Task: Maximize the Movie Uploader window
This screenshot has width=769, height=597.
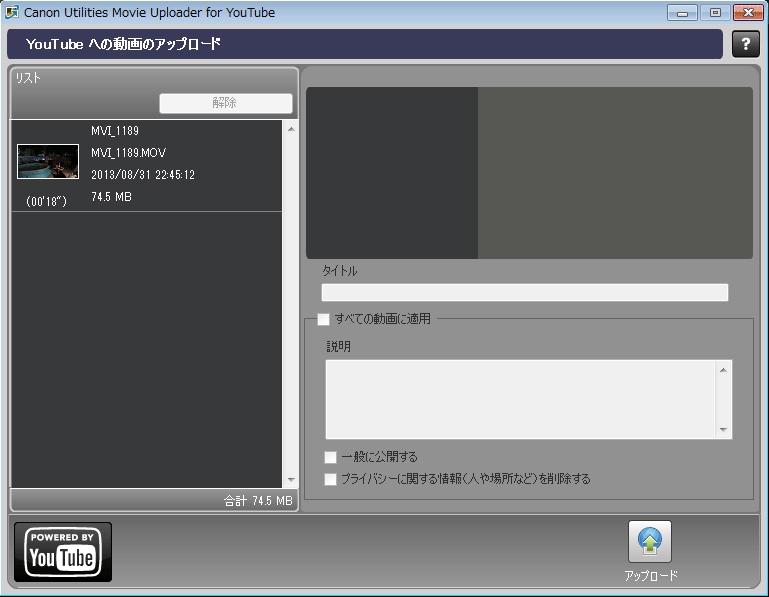Action: pyautogui.click(x=715, y=13)
